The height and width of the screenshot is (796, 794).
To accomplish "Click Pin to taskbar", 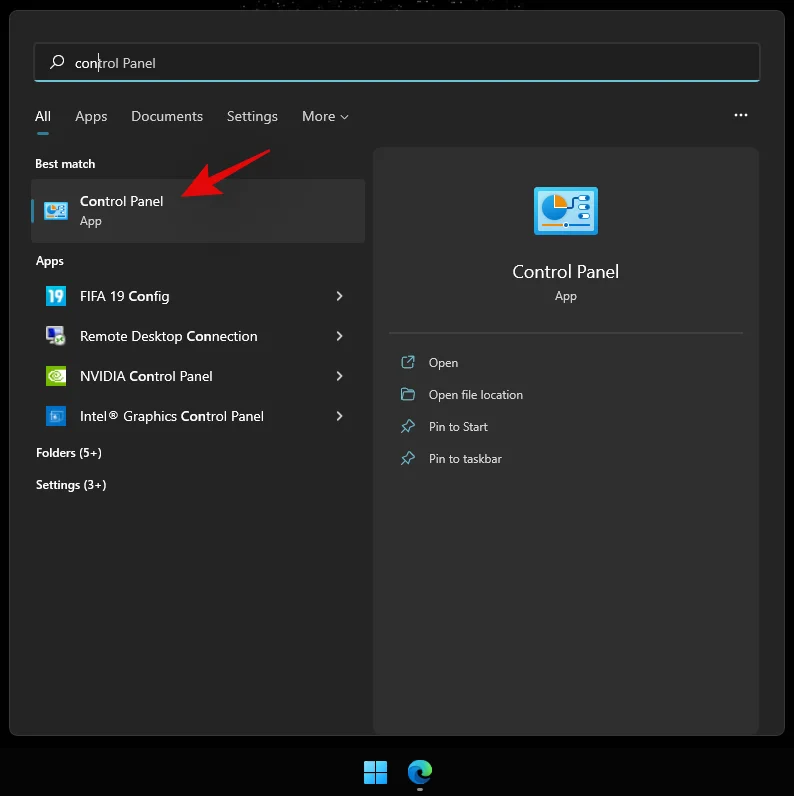I will pyautogui.click(x=465, y=459).
